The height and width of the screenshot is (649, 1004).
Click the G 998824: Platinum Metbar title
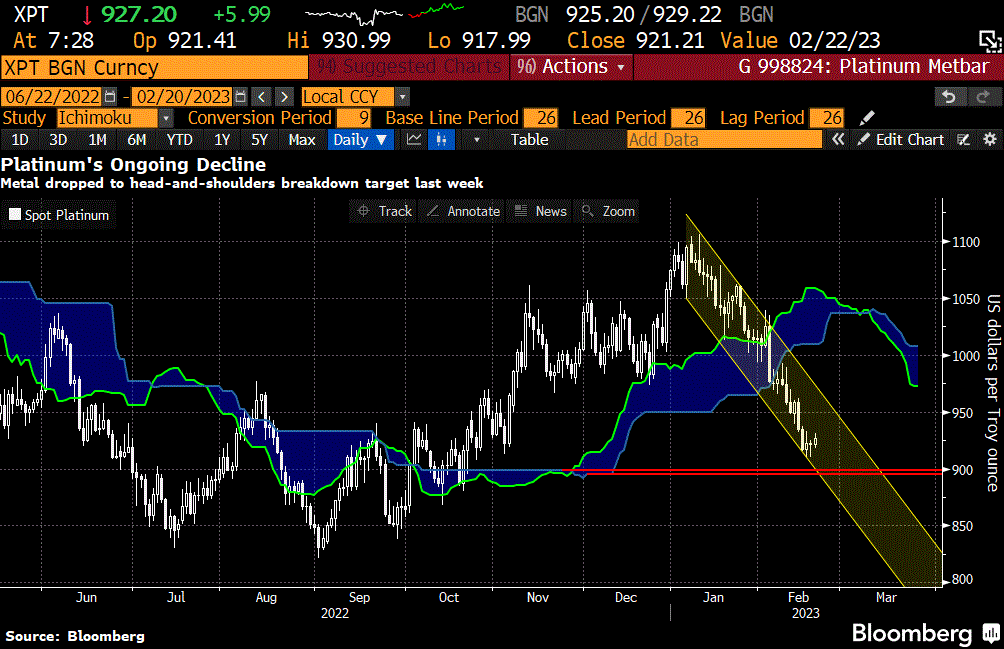[863, 67]
